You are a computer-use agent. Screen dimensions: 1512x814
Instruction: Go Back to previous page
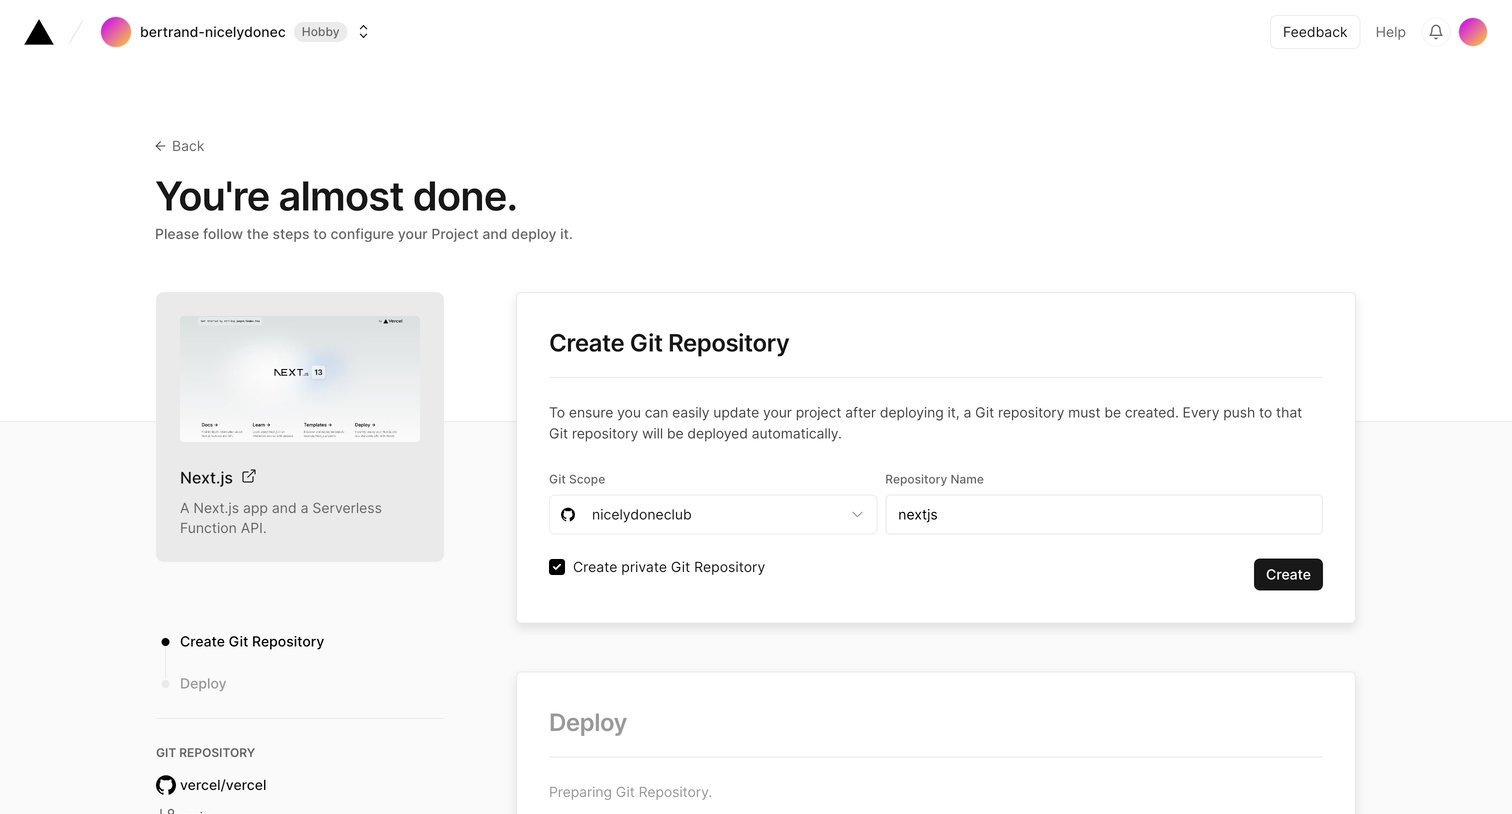[x=180, y=146]
